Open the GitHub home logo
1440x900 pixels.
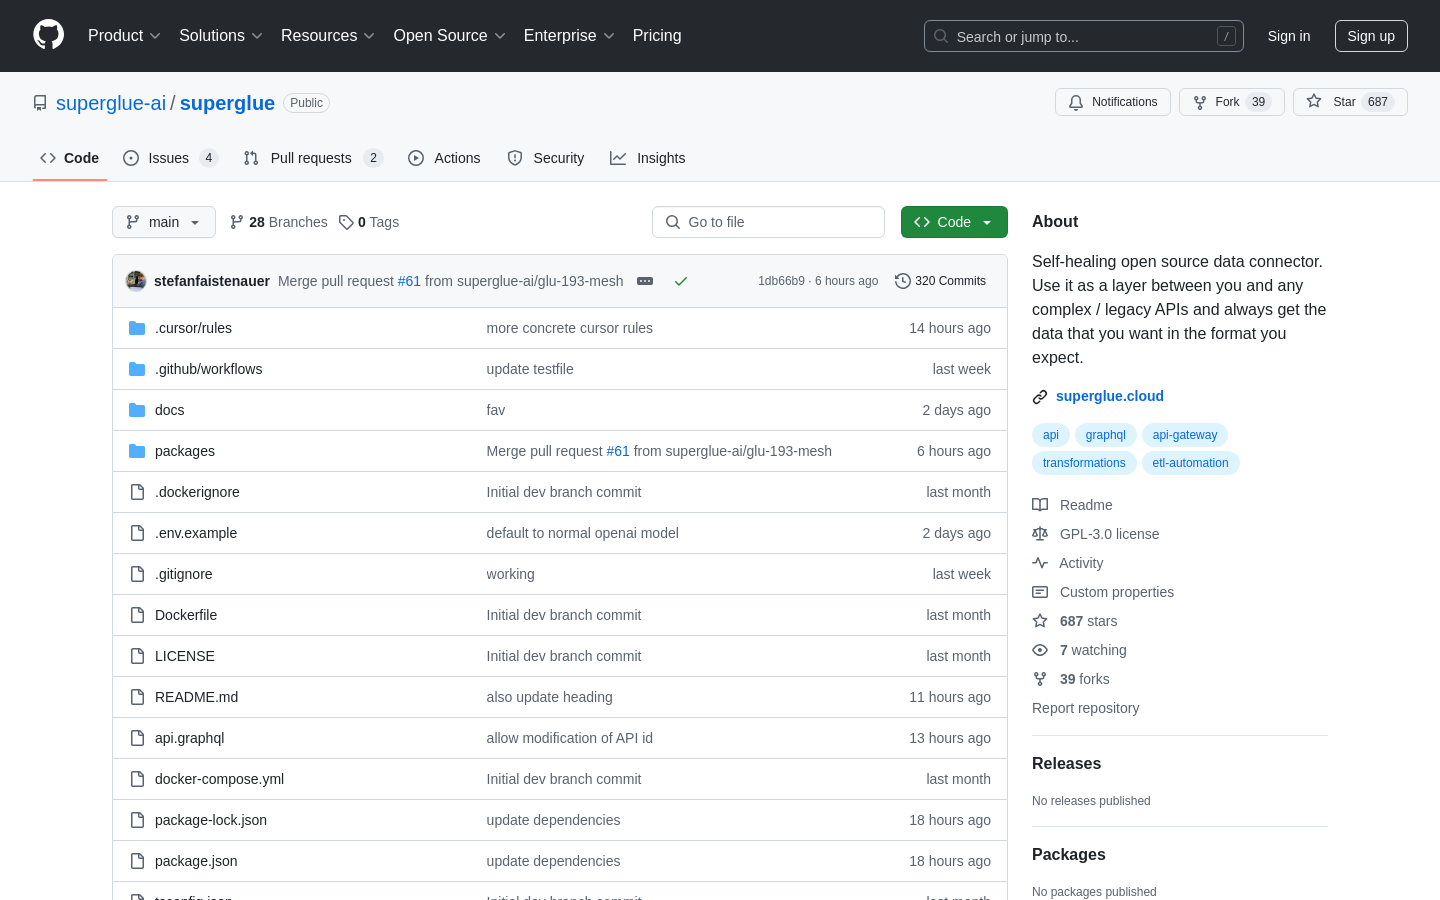48,35
